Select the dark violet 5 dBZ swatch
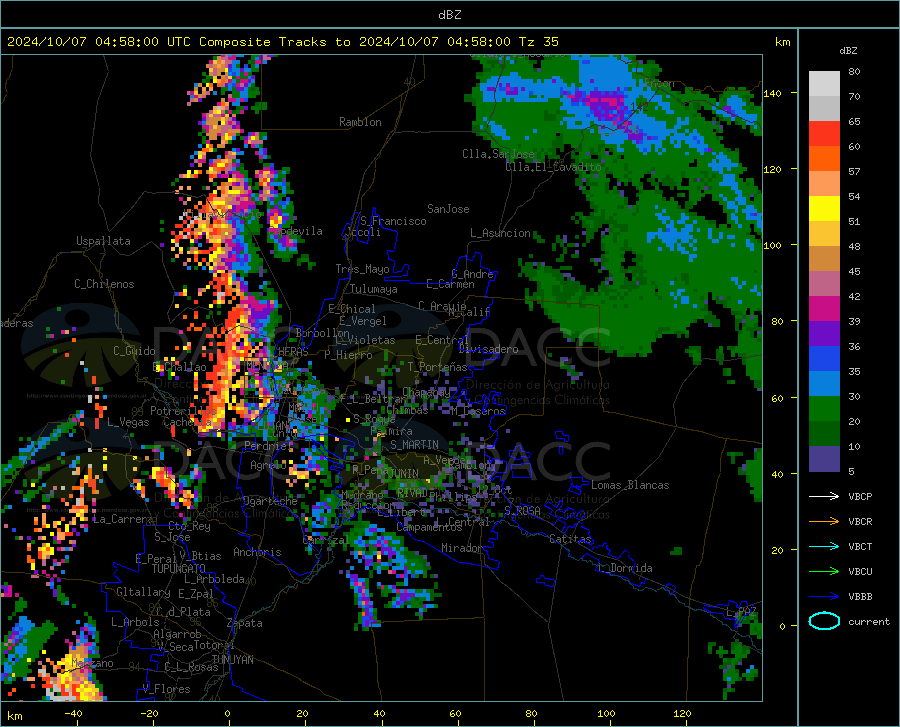The width and height of the screenshot is (900, 727). [824, 459]
